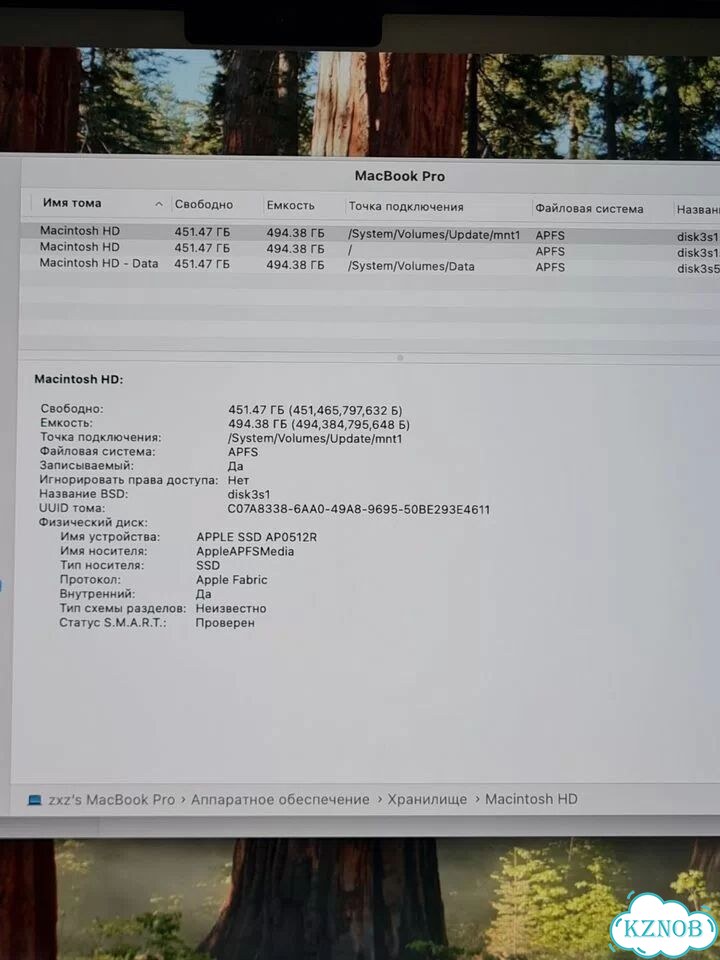Select the Macintosh HD row mounted at /
The height and width of the screenshot is (960, 720).
[x=370, y=249]
